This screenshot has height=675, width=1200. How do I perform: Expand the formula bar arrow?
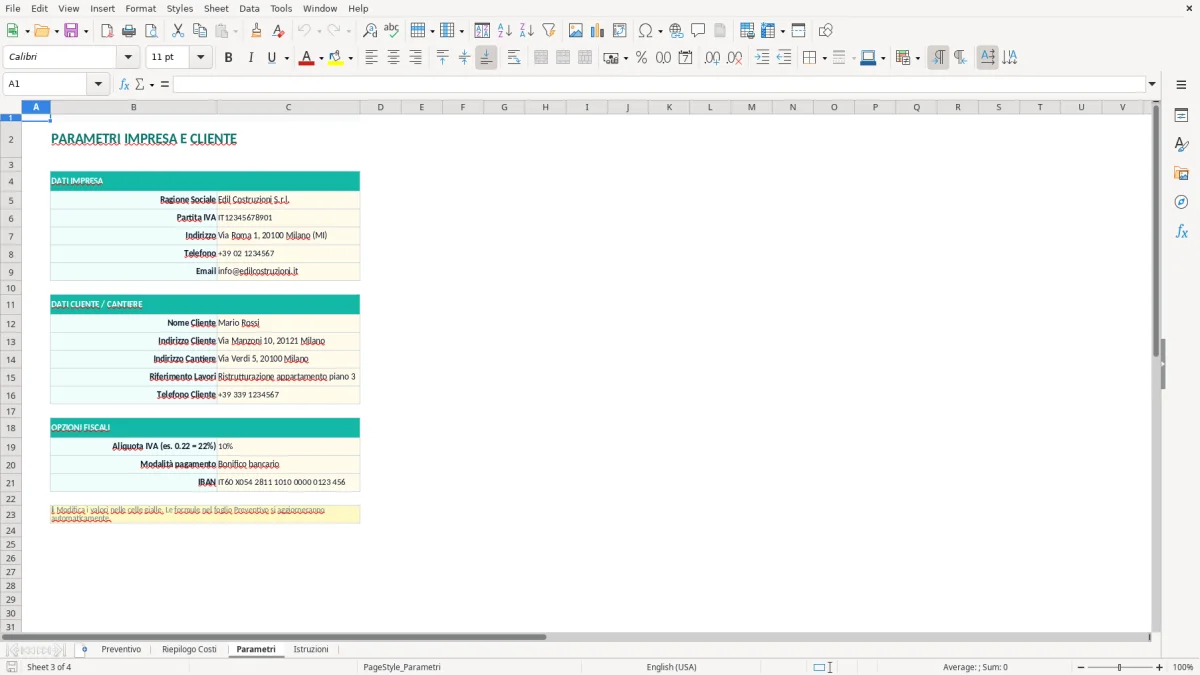pyautogui.click(x=1152, y=84)
